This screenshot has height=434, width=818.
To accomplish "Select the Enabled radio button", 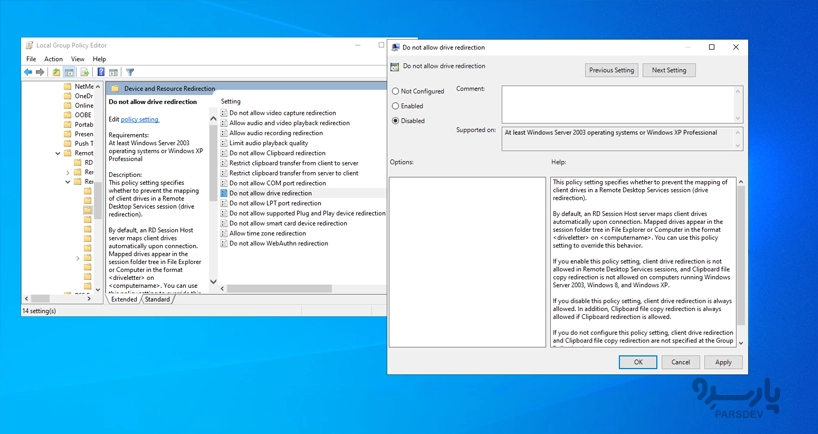I will click(x=395, y=106).
